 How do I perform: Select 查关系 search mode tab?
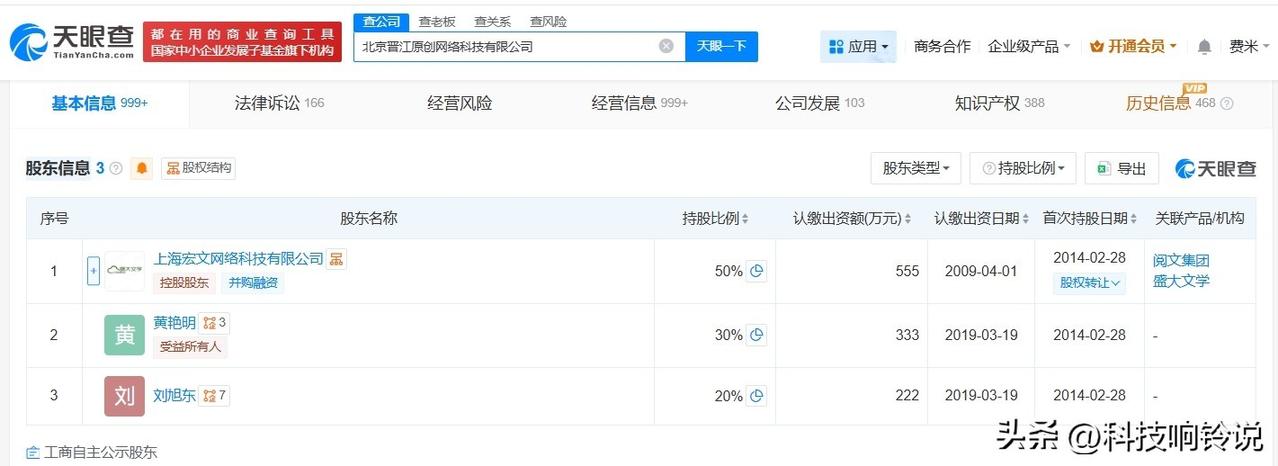(492, 22)
